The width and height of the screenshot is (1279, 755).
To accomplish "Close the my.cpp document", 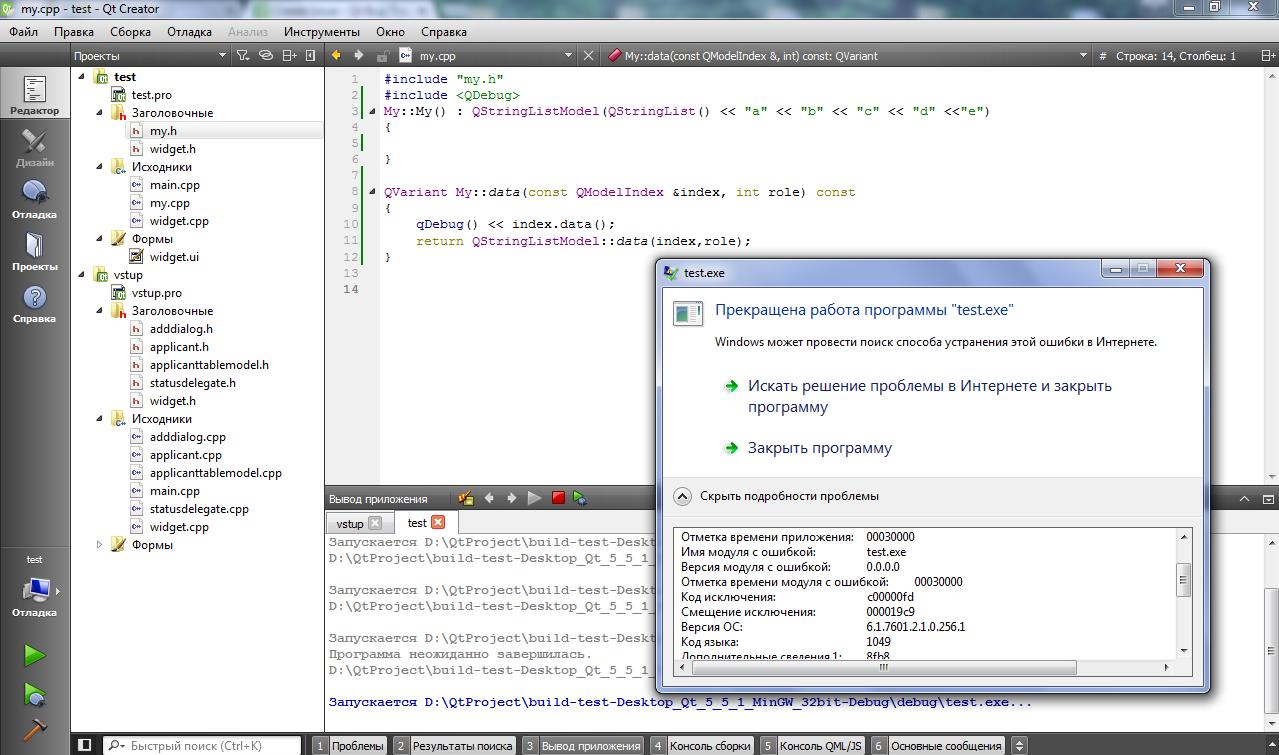I will 589,56.
